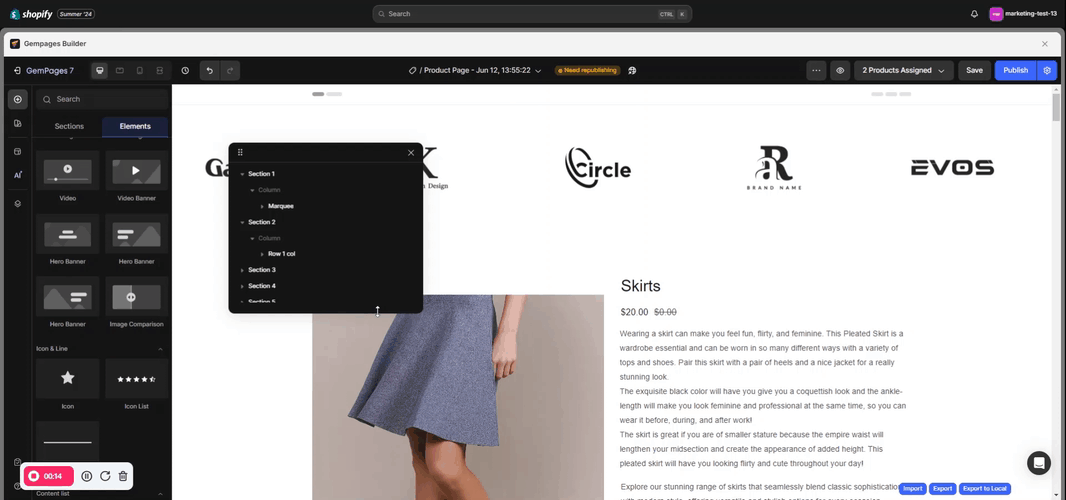Viewport: 1066px width, 500px height.
Task: Expand Section 3 in the layer tree
Action: pyautogui.click(x=242, y=270)
